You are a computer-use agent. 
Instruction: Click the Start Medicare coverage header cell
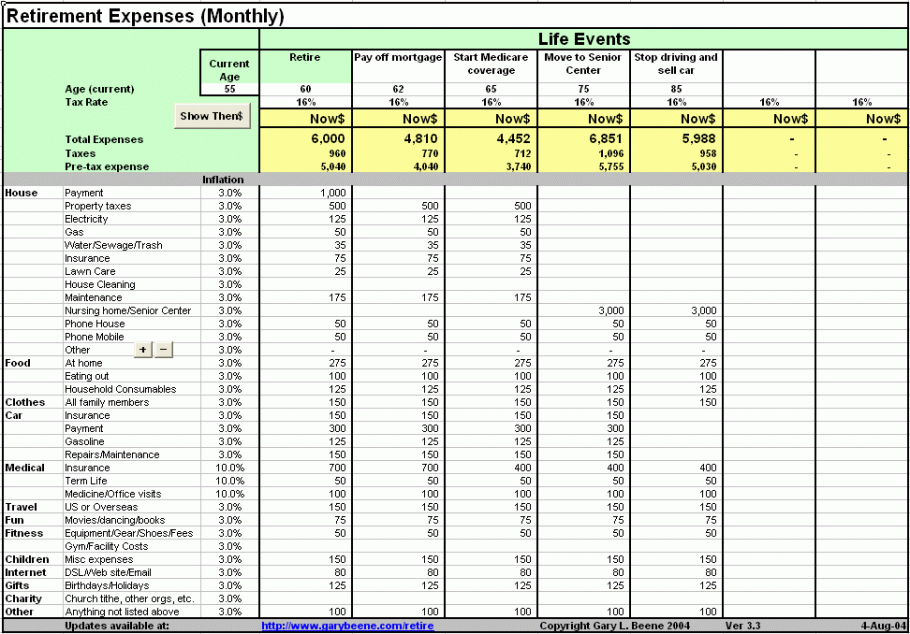tap(491, 66)
